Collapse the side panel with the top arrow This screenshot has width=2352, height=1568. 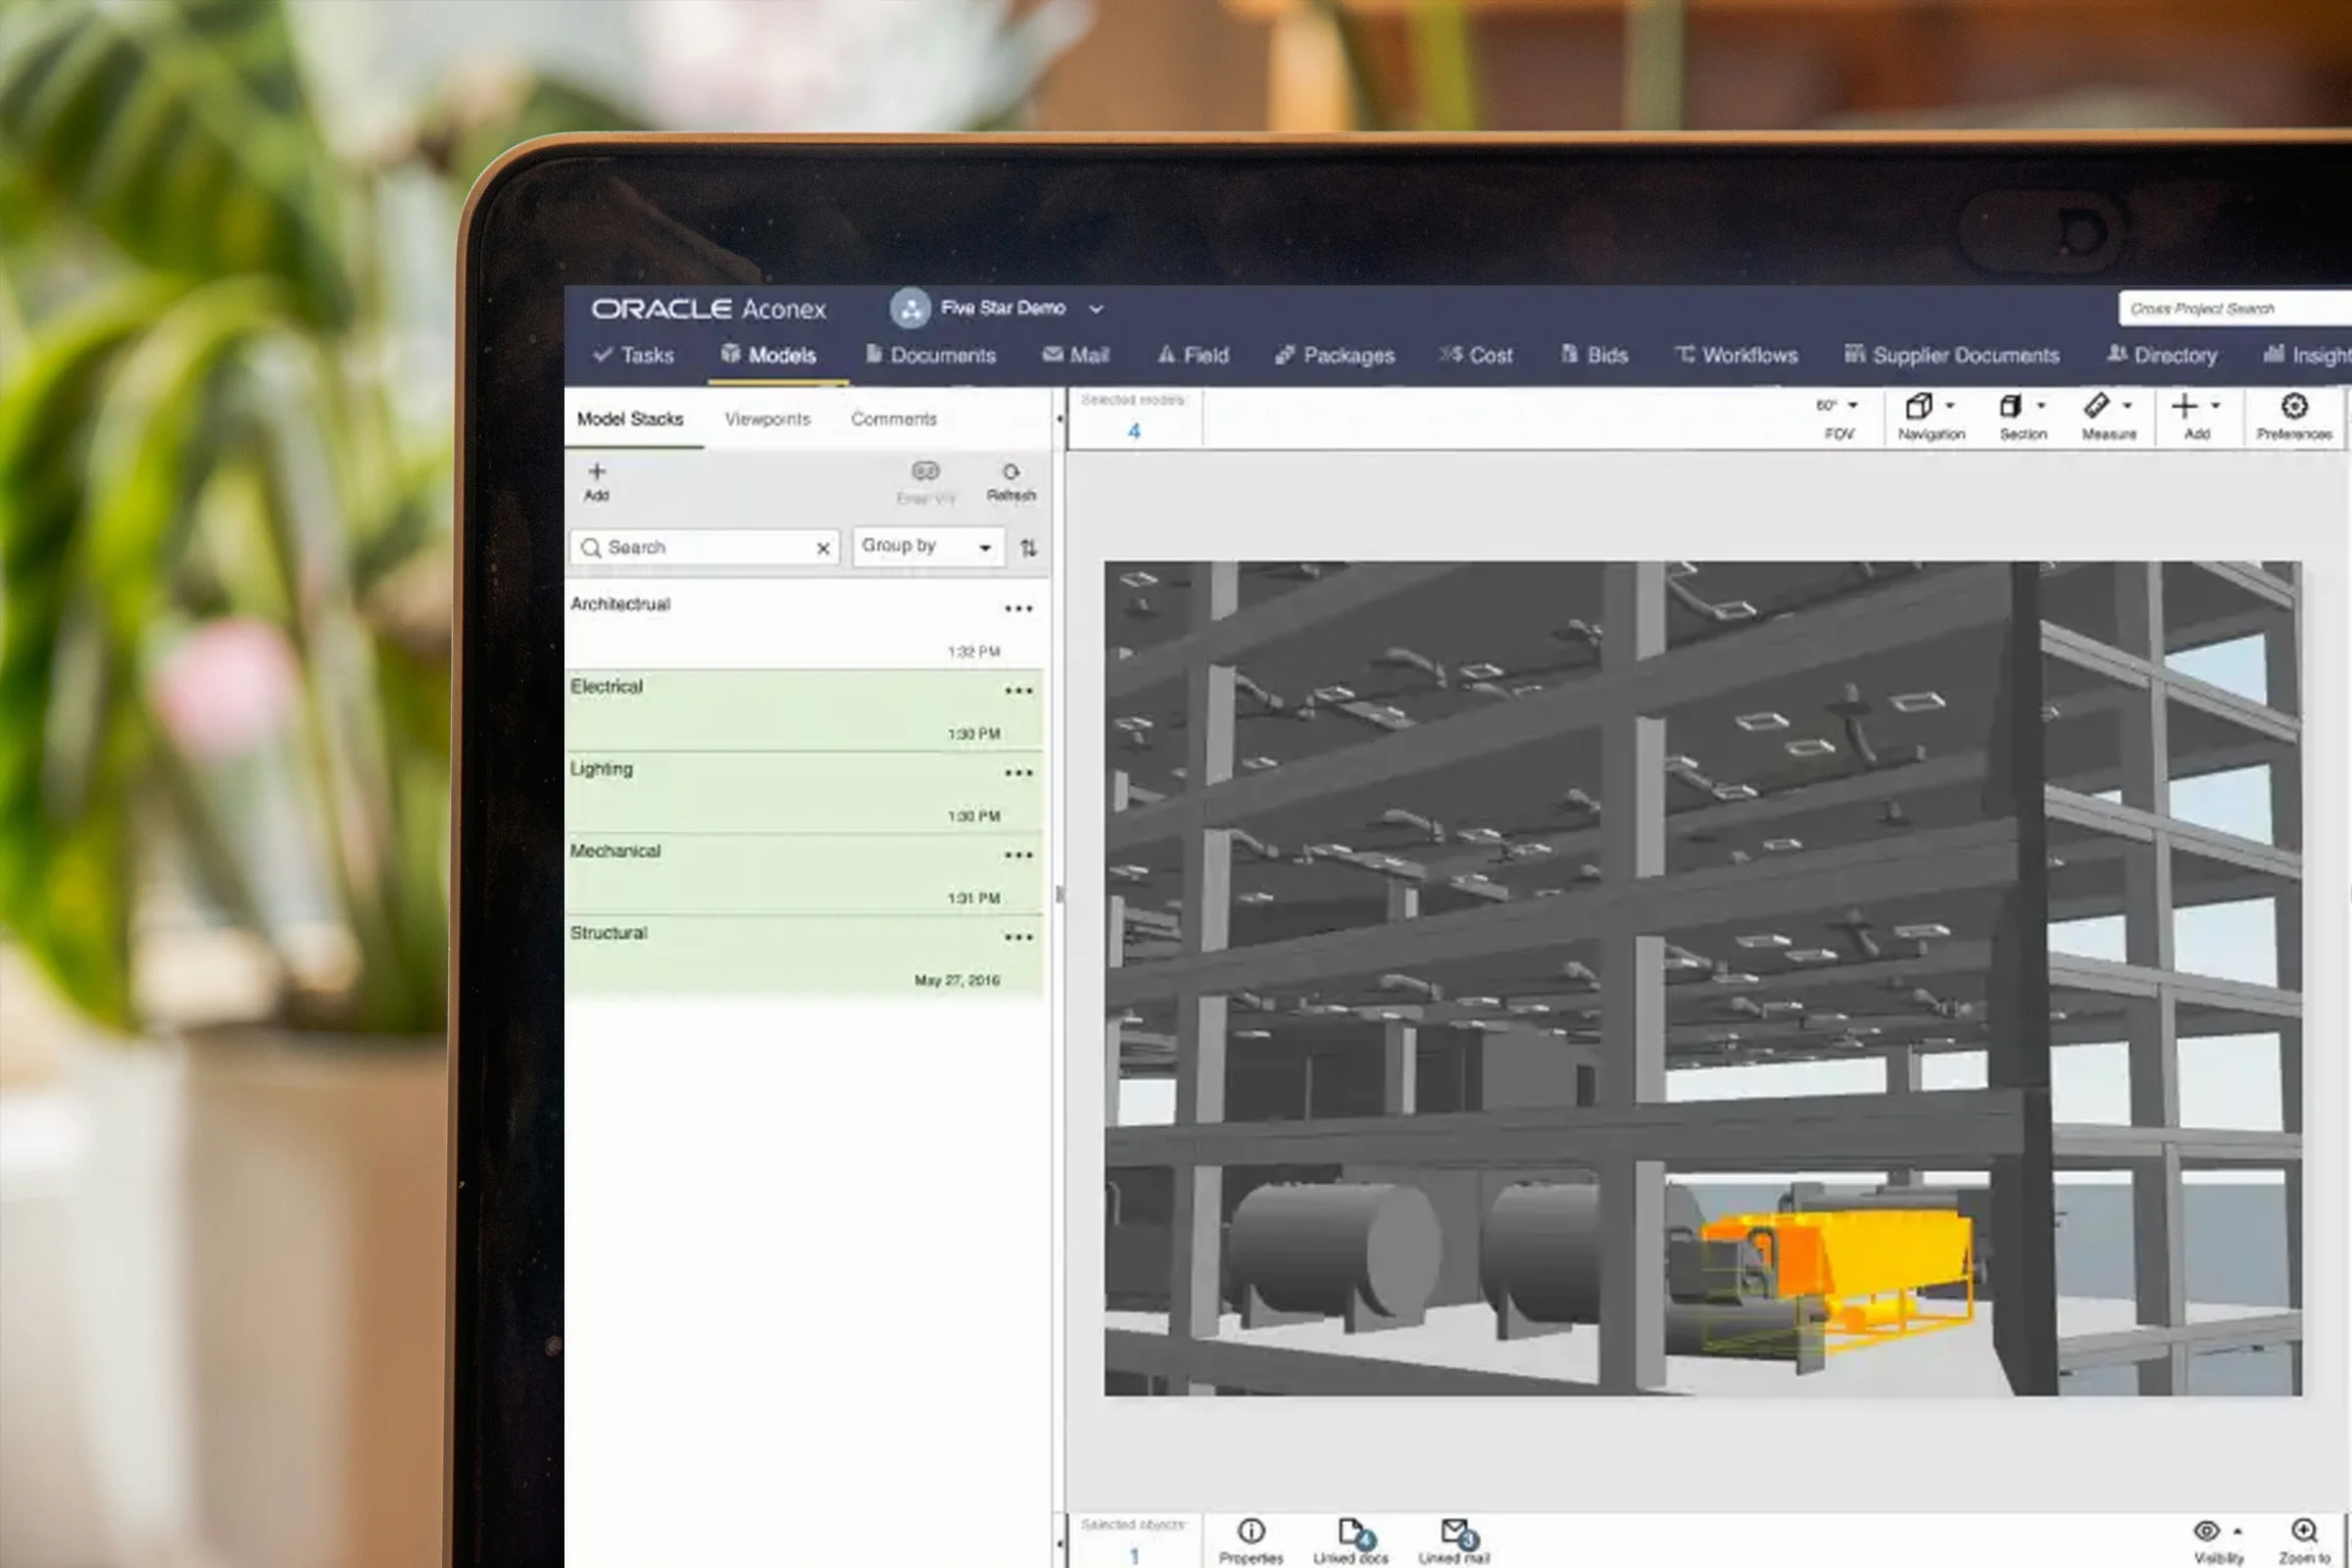pyautogui.click(x=1059, y=419)
